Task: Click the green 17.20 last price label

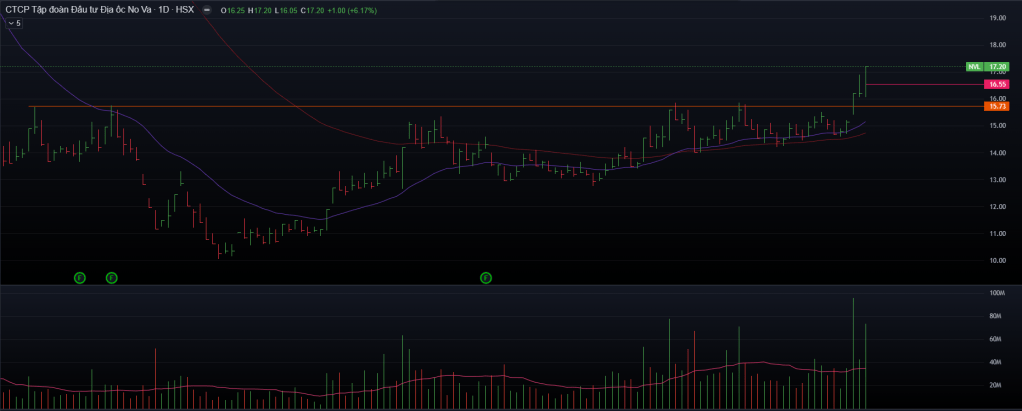Action: 996,66
